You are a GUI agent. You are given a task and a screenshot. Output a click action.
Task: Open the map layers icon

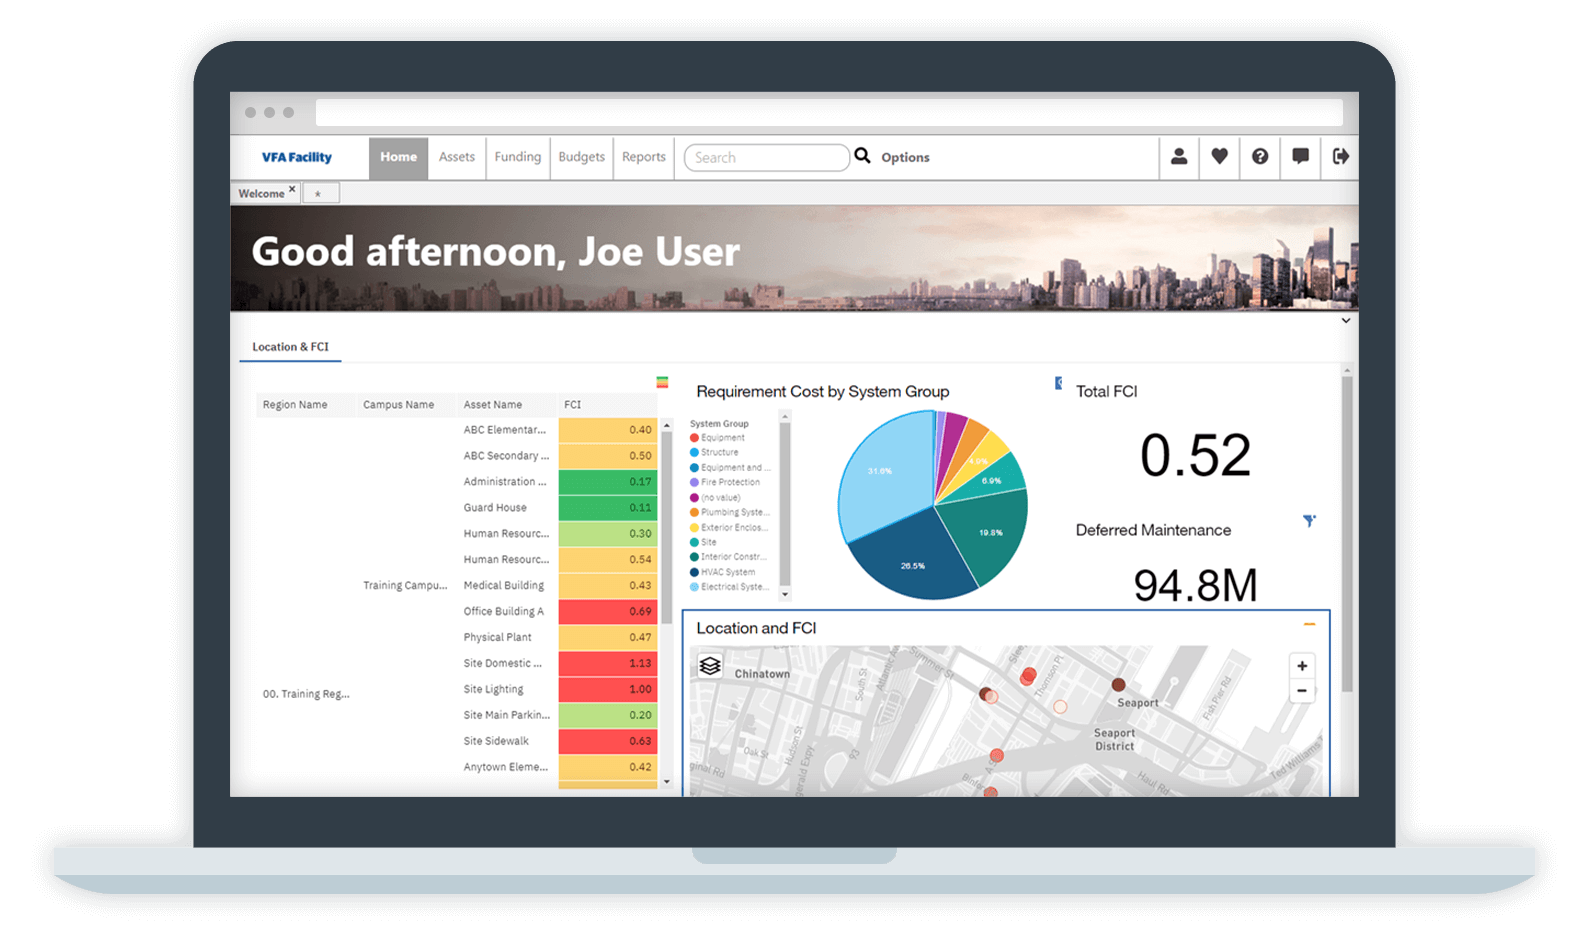coord(710,666)
